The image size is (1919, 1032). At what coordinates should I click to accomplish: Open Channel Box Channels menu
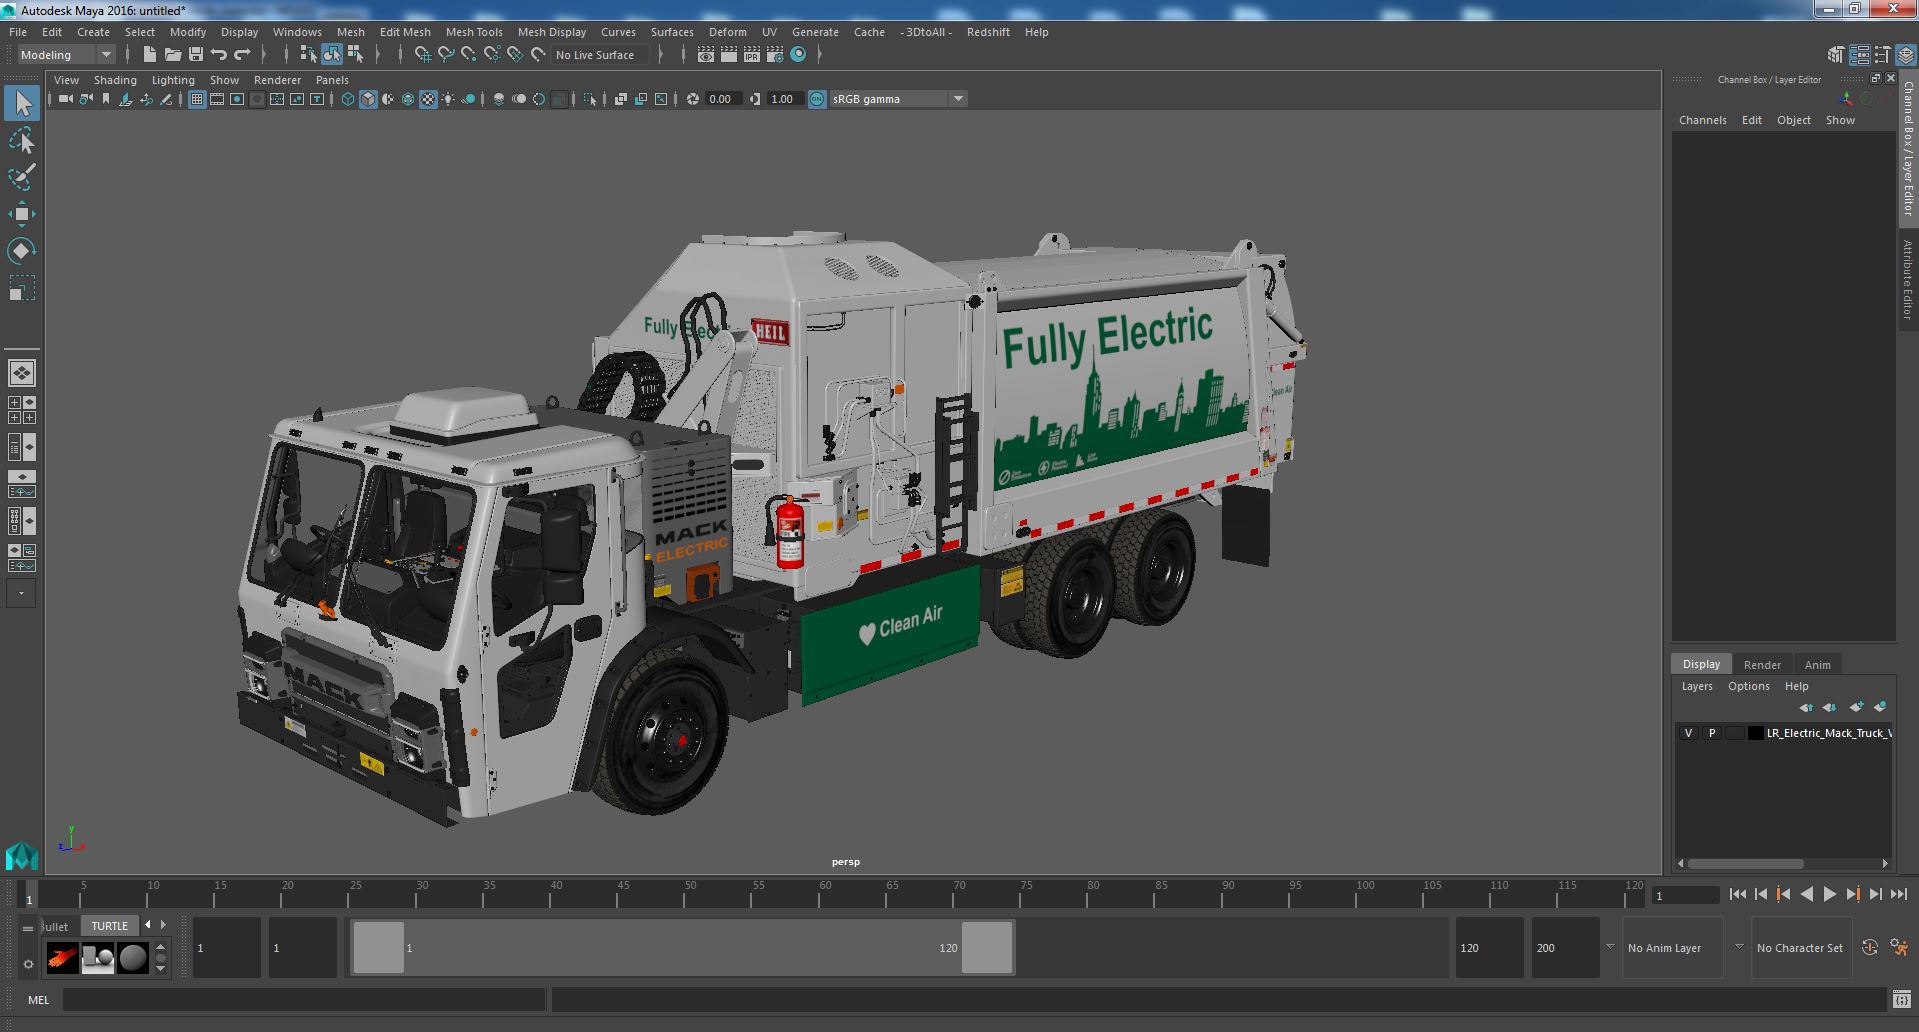pos(1702,120)
